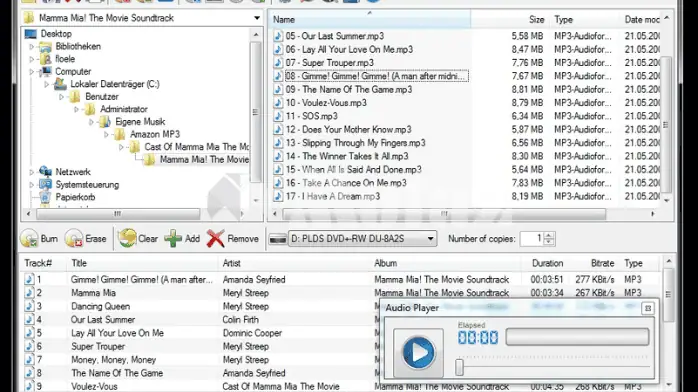698x392 pixels.
Task: Open the D: PLDS DVD+-RW drive dropdown
Action: pos(430,239)
